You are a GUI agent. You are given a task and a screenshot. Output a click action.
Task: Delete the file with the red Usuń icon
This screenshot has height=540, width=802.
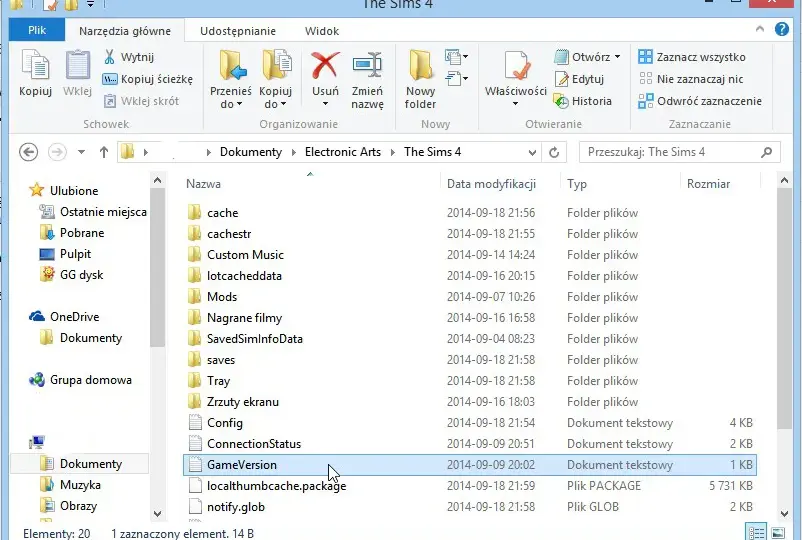325,66
